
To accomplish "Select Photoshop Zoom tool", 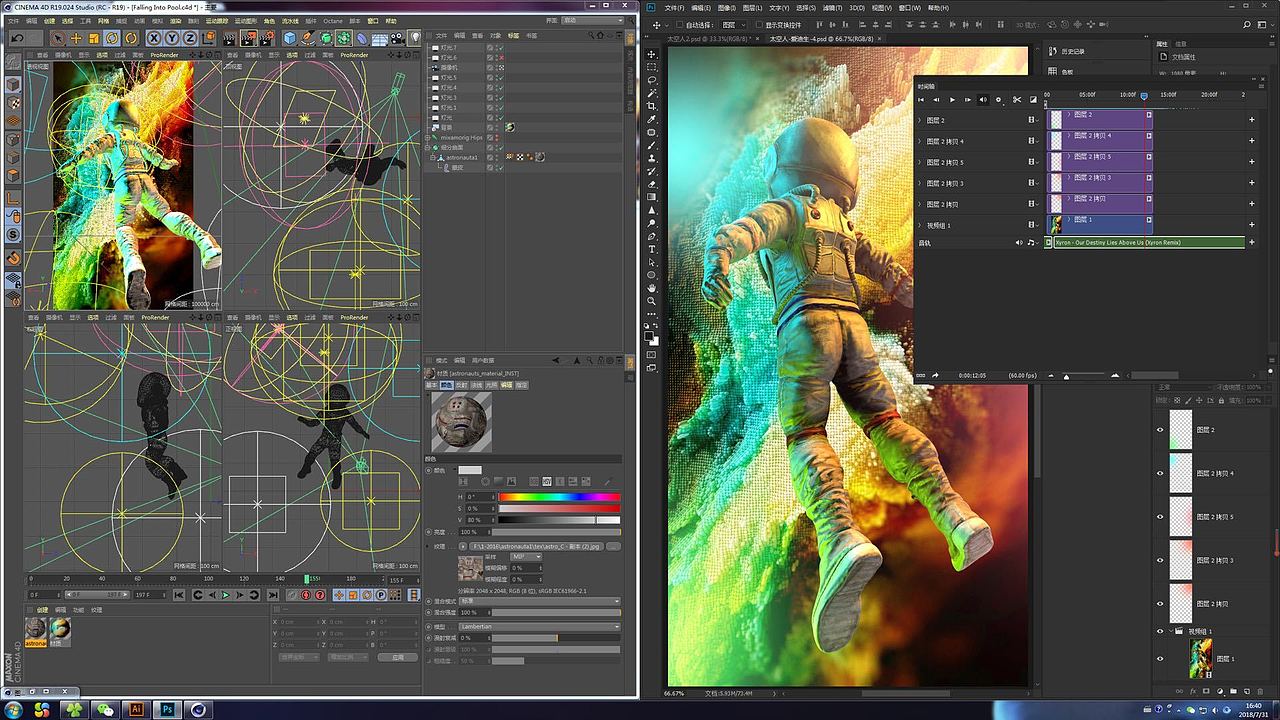I will click(652, 300).
